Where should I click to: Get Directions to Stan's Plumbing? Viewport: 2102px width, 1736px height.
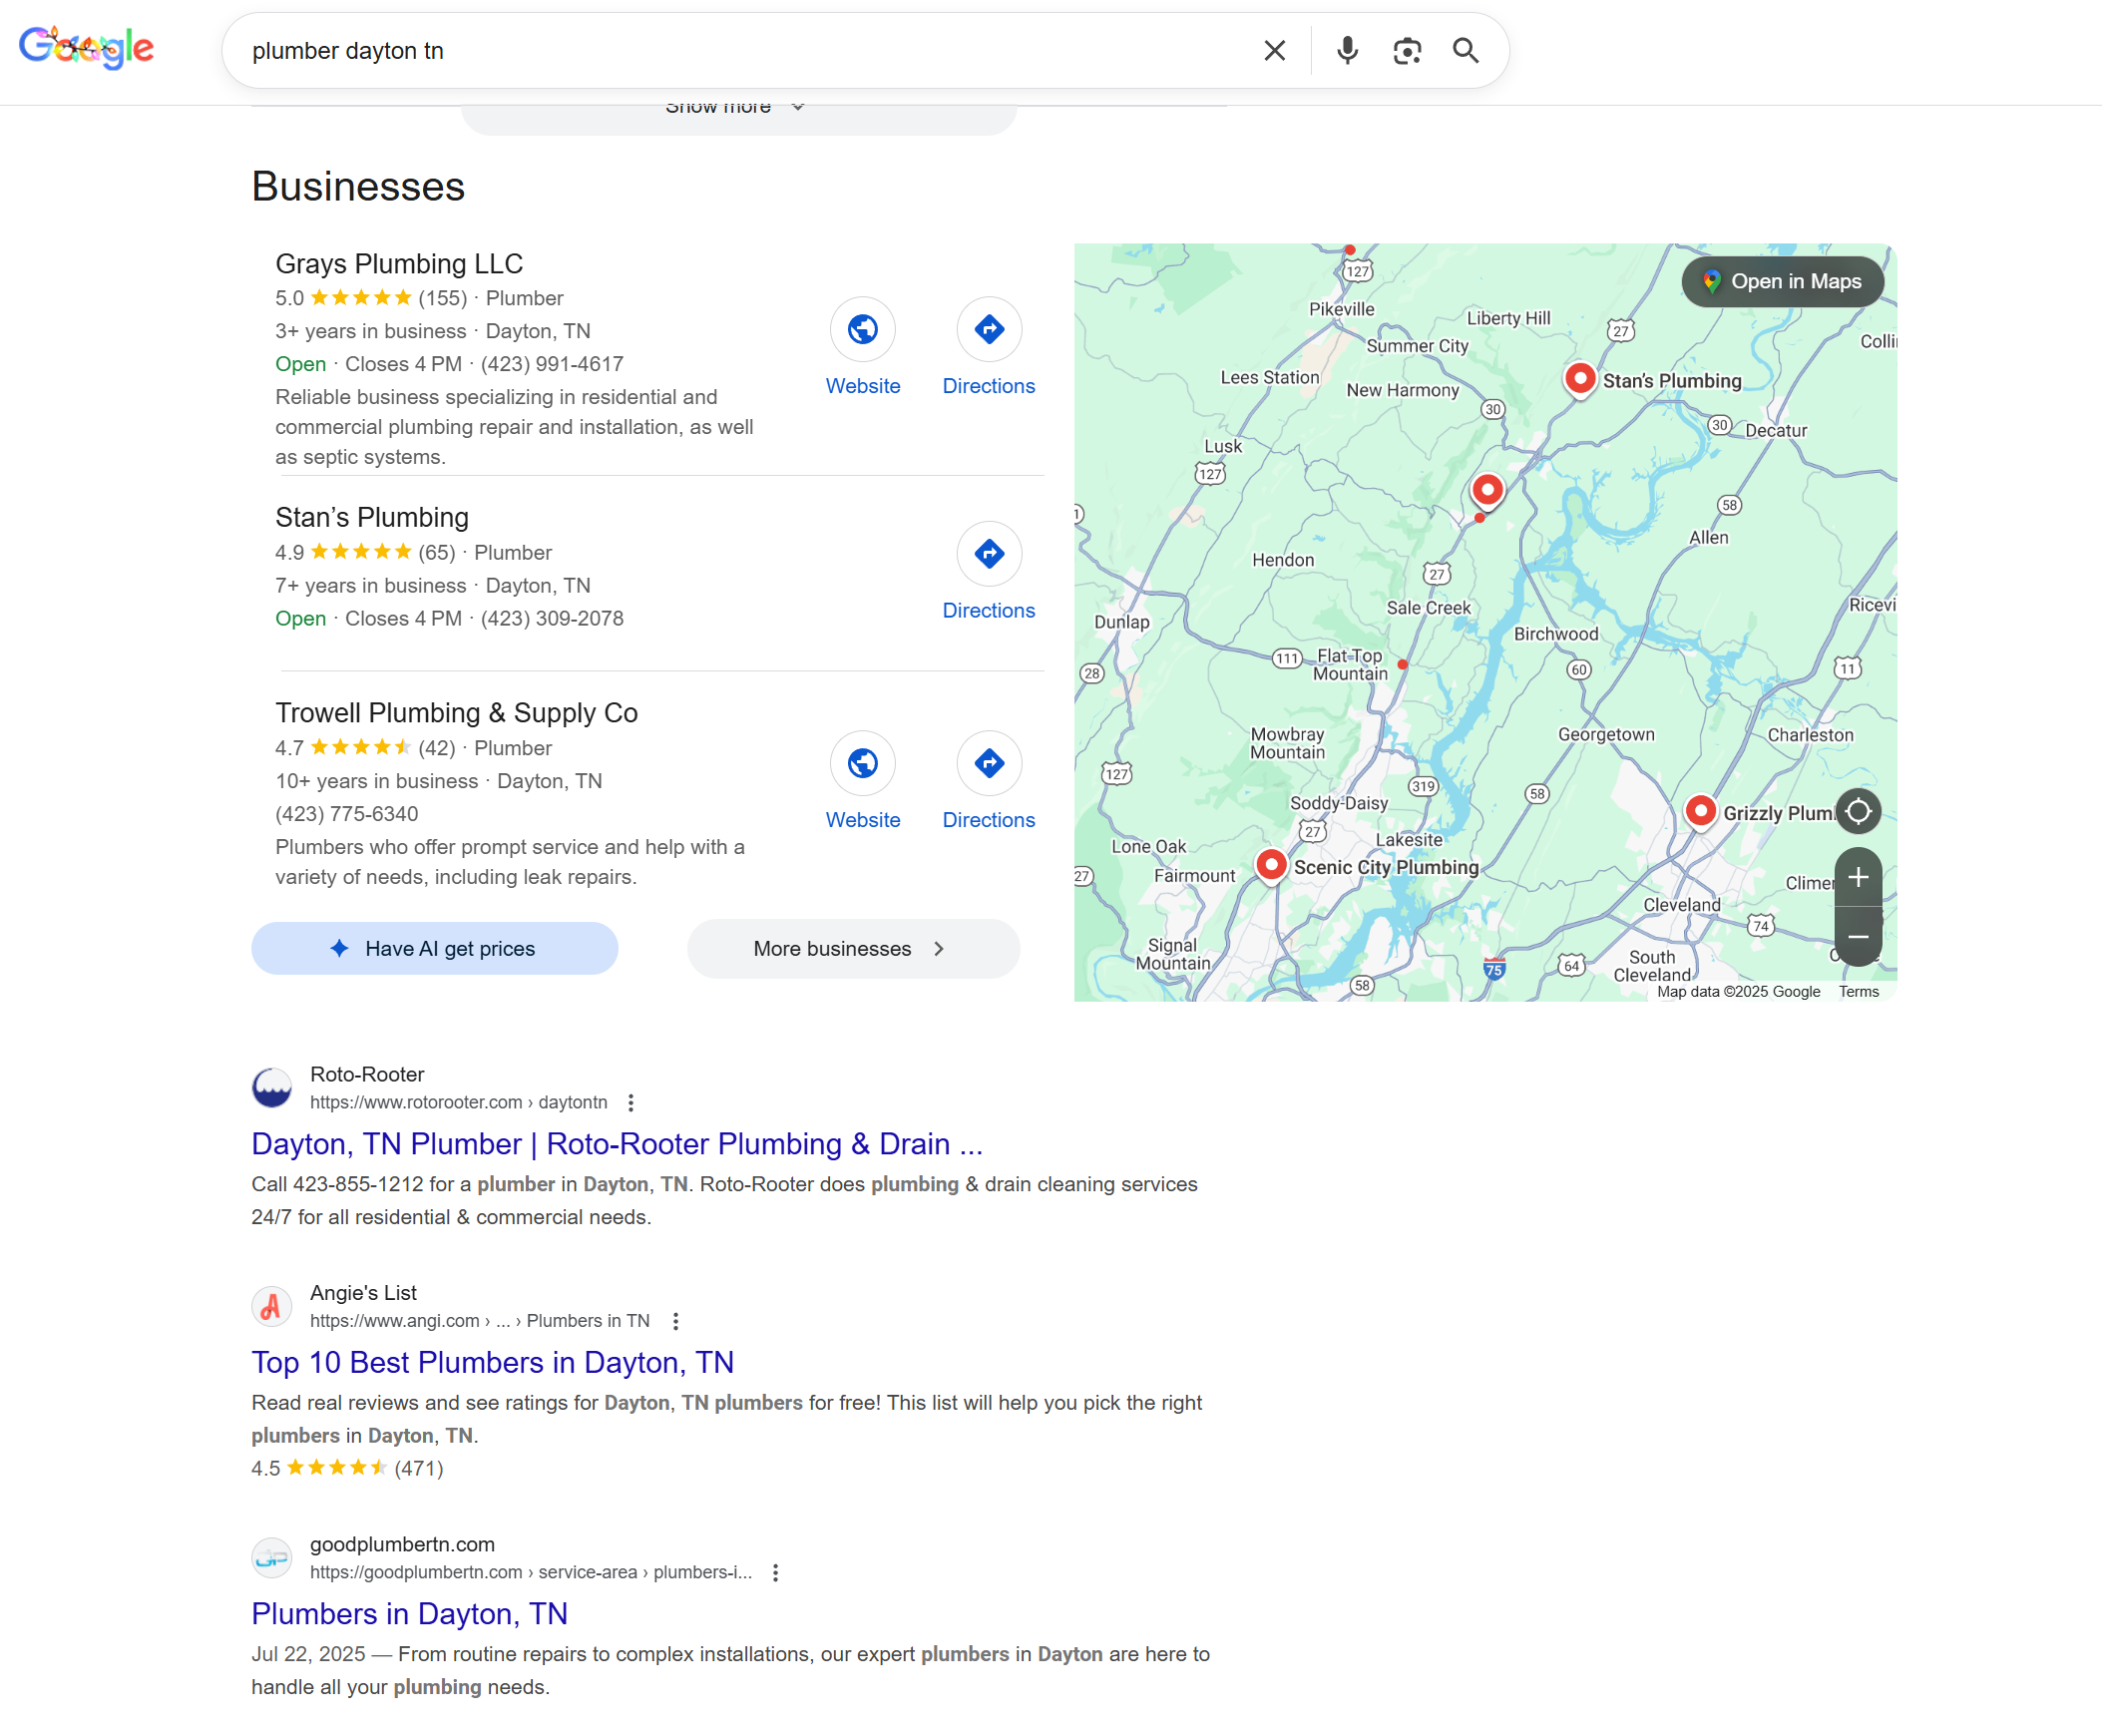tap(988, 554)
